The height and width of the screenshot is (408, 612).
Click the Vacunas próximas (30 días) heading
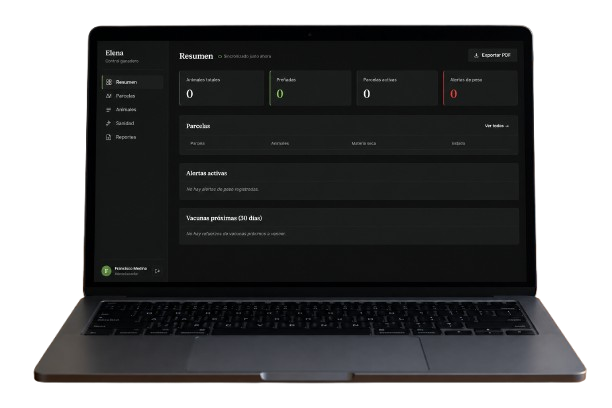tap(224, 218)
